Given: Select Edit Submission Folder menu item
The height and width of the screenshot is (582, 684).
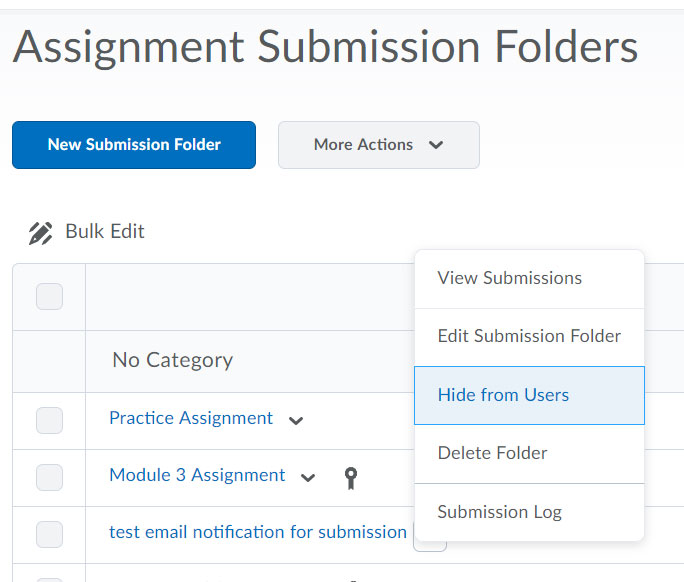Looking at the screenshot, I should tap(529, 336).
